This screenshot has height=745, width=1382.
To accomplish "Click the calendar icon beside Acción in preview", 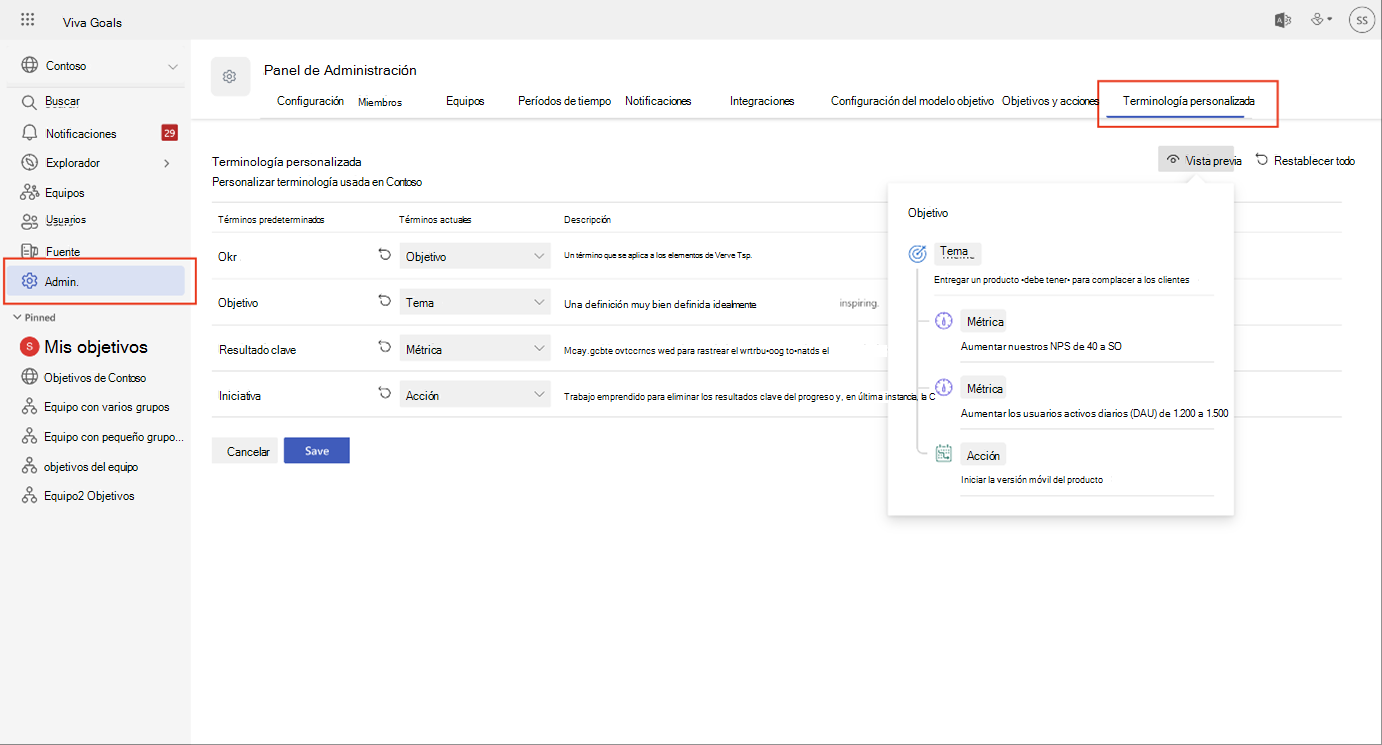I will 943,454.
